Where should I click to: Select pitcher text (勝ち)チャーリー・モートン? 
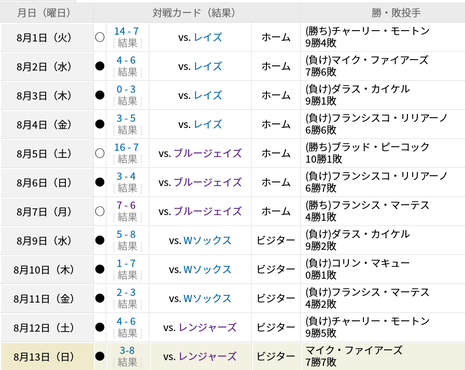pyautogui.click(x=368, y=31)
